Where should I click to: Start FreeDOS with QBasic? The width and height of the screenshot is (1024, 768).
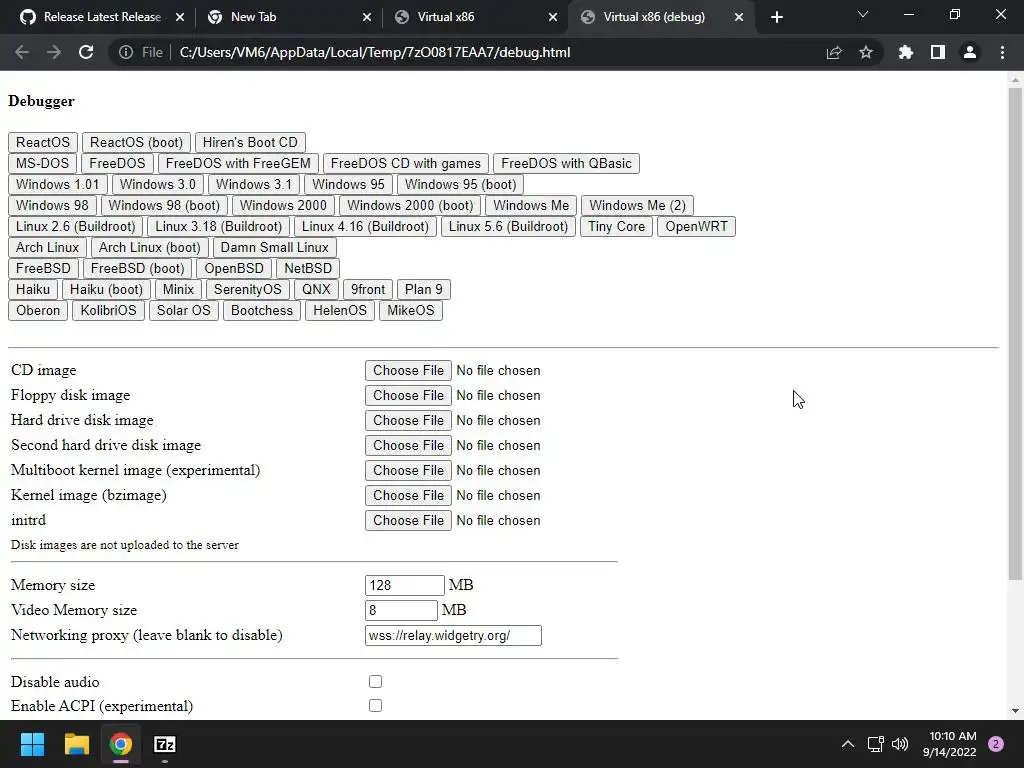tap(566, 163)
